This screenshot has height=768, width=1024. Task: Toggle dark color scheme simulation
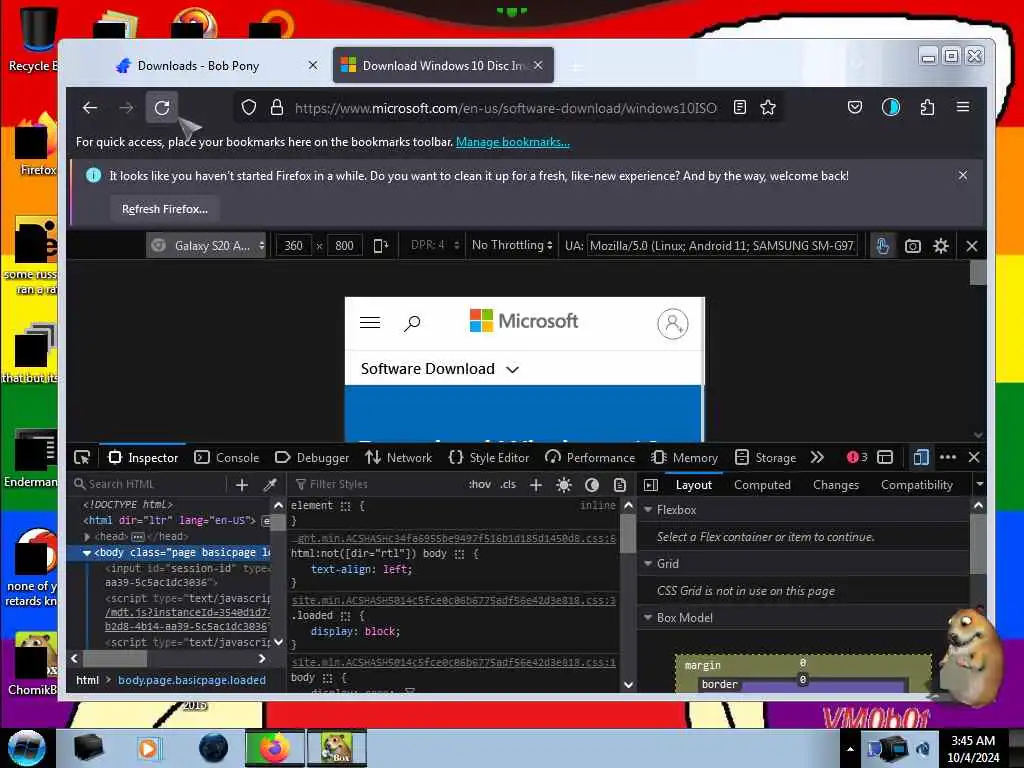(592, 485)
